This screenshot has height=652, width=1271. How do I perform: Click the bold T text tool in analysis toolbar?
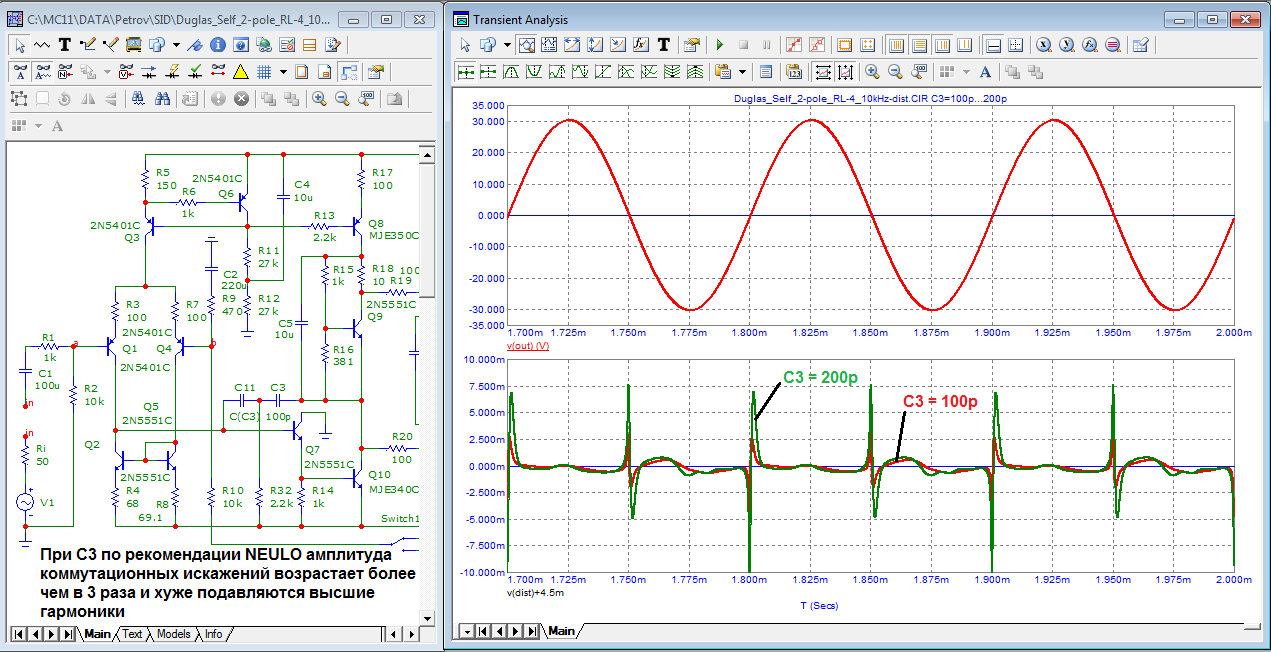click(663, 44)
